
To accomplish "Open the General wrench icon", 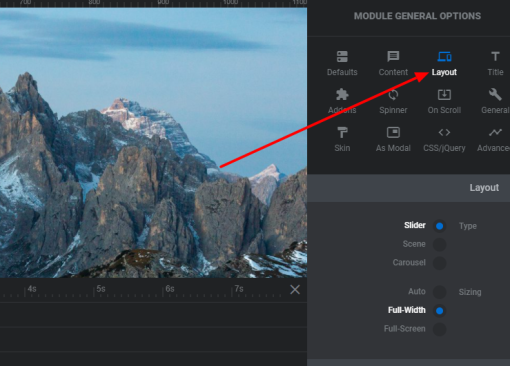I will pyautogui.click(x=495, y=95).
